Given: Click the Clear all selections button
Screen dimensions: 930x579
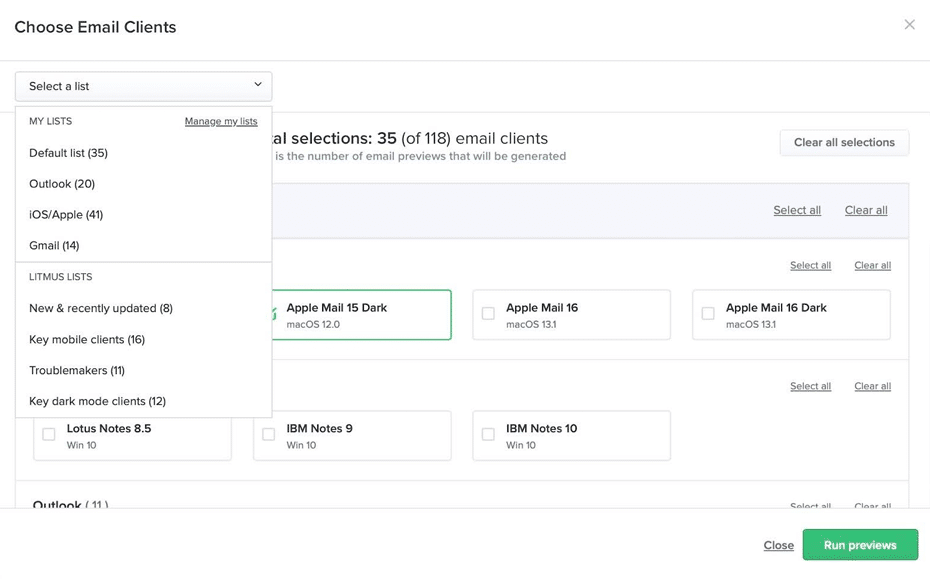Looking at the screenshot, I should pyautogui.click(x=844, y=142).
